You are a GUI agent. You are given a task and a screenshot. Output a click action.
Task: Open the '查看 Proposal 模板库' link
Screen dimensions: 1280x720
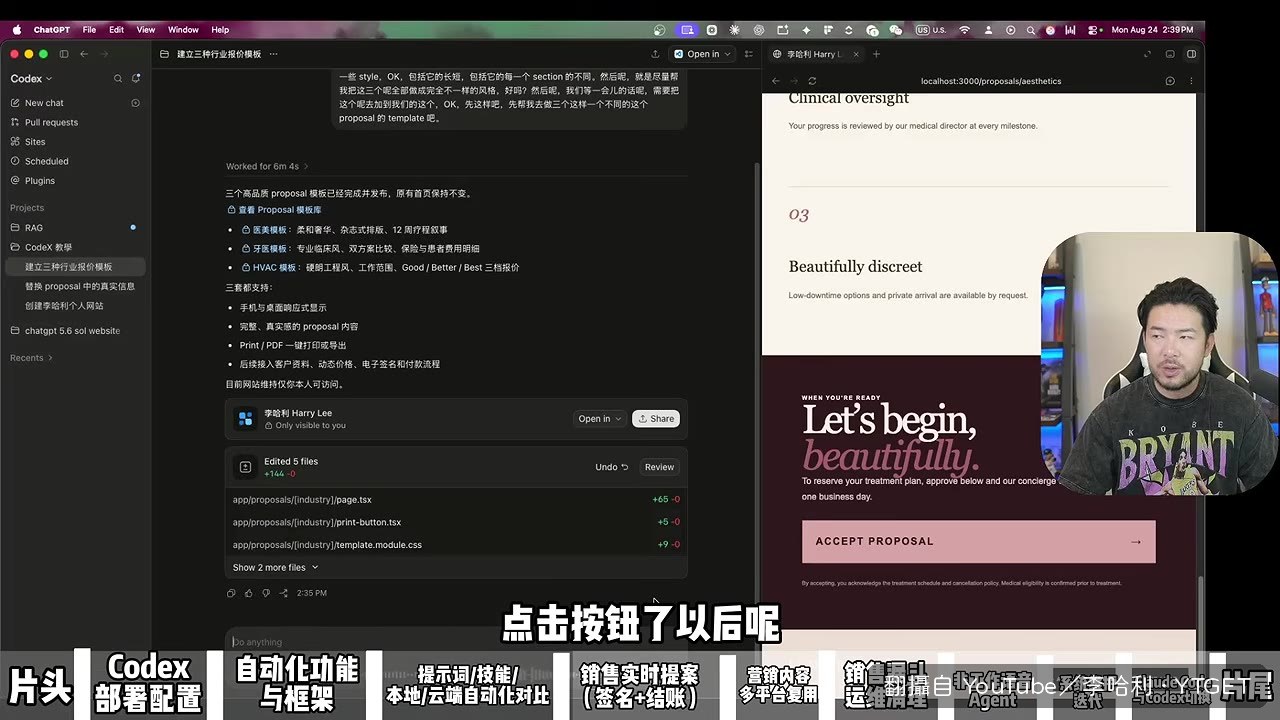pyautogui.click(x=274, y=210)
